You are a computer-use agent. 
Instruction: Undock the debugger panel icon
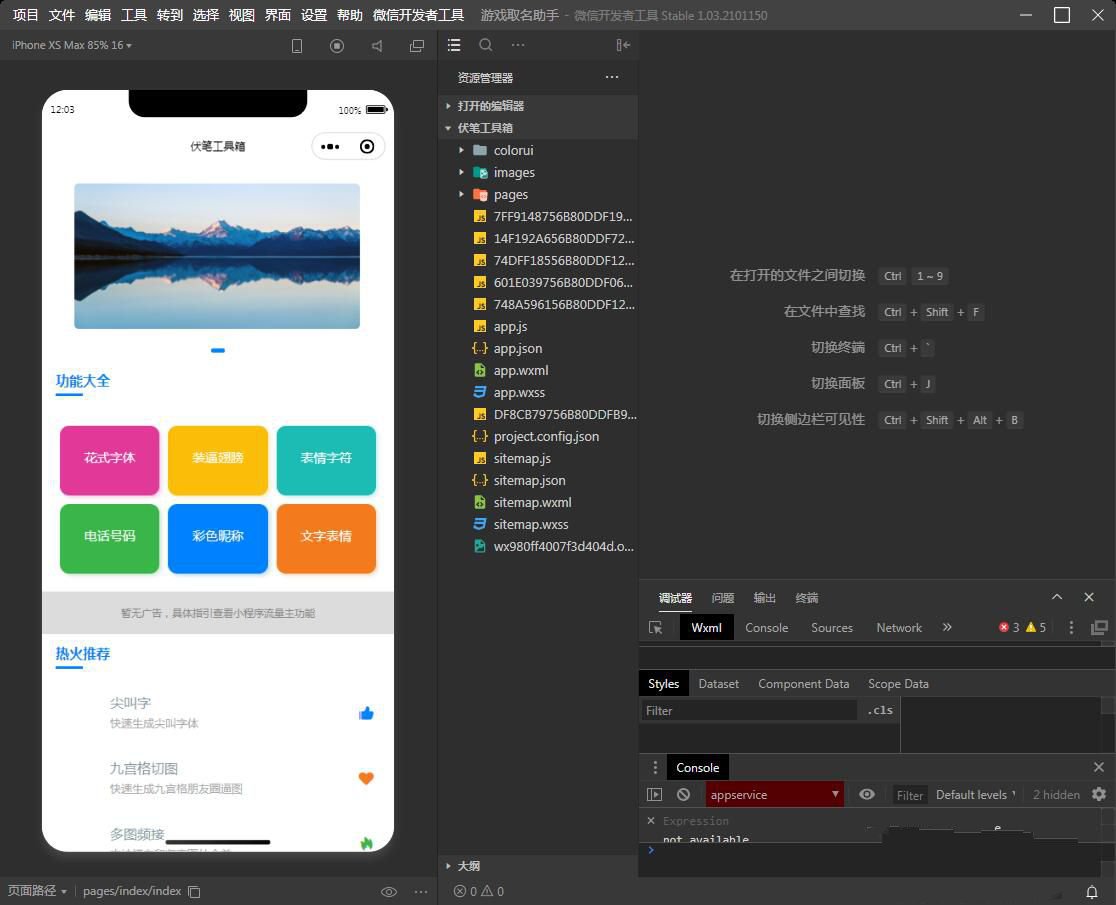1100,628
